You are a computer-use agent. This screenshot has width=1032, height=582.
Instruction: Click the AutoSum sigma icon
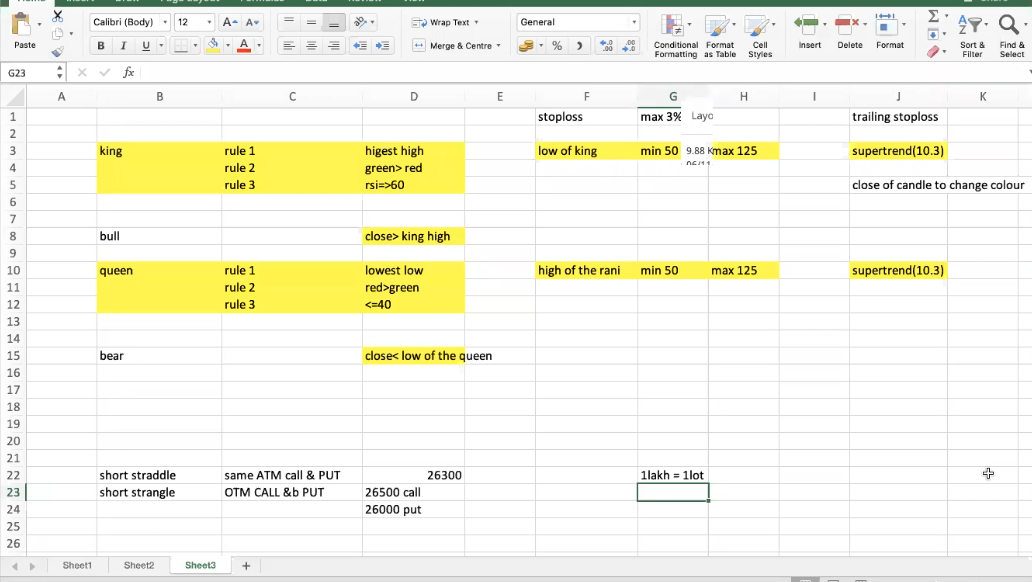coord(933,17)
